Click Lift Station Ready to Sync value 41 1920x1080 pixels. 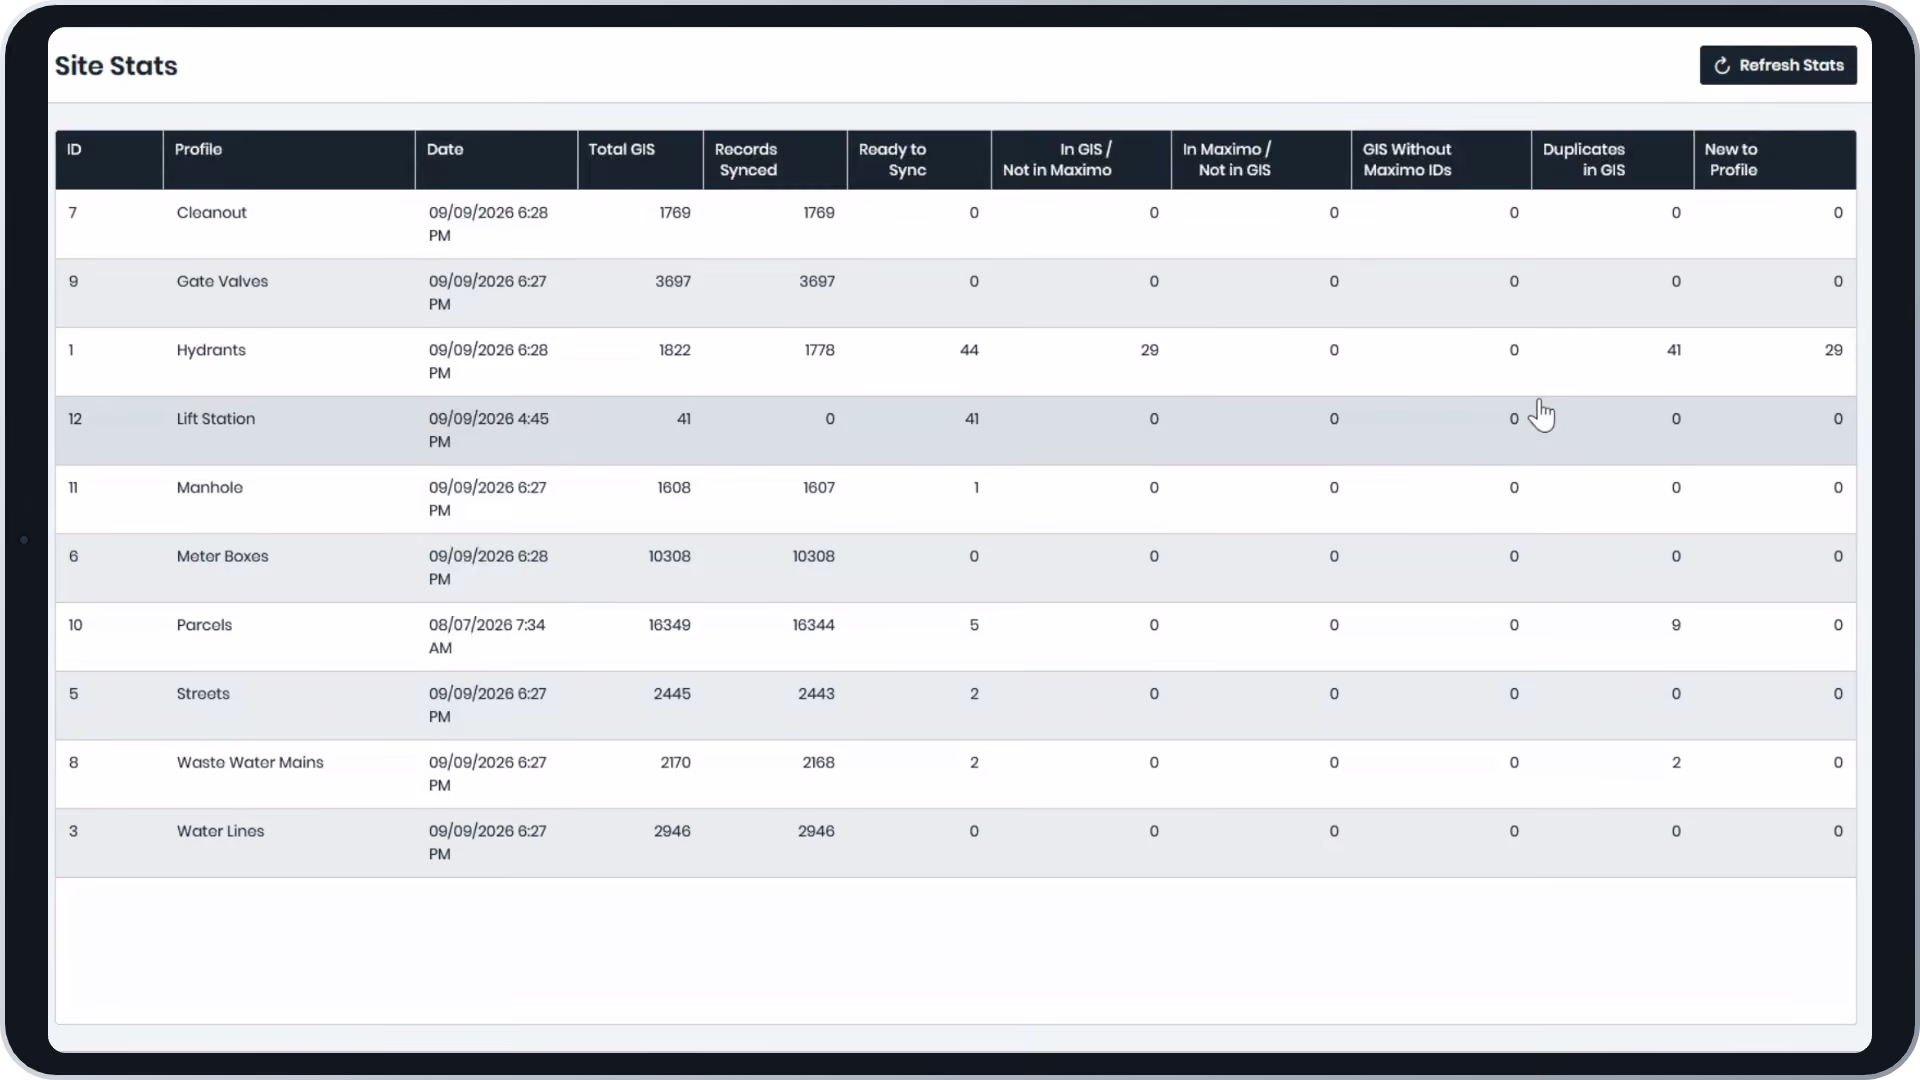972,419
